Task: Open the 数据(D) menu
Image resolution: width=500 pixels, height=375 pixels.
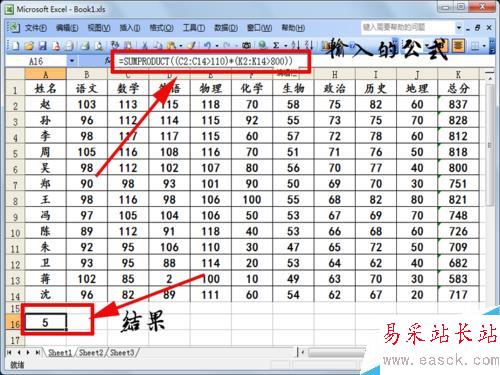Action: (x=226, y=28)
